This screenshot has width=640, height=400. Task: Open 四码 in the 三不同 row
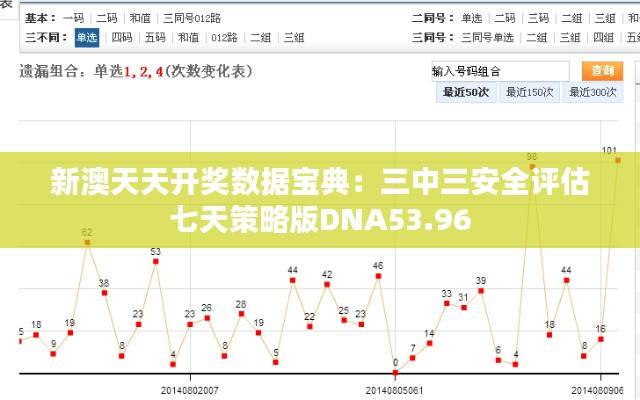tap(122, 38)
